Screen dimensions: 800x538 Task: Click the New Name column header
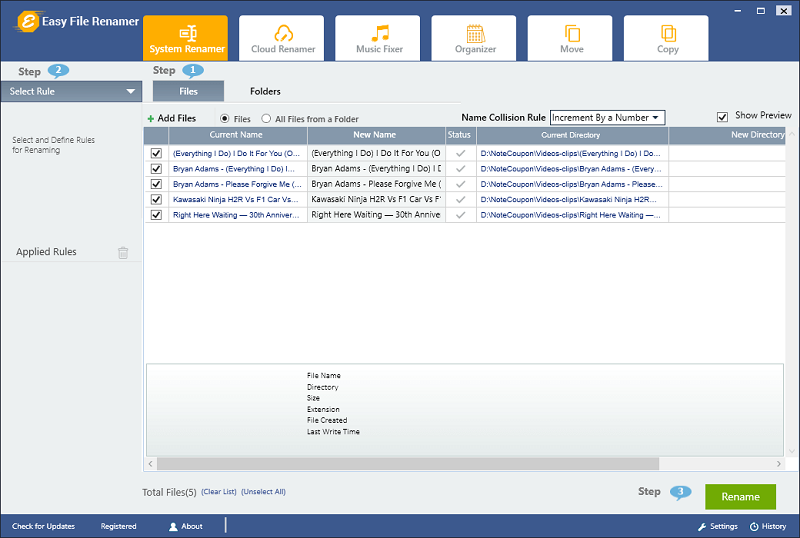coord(376,135)
